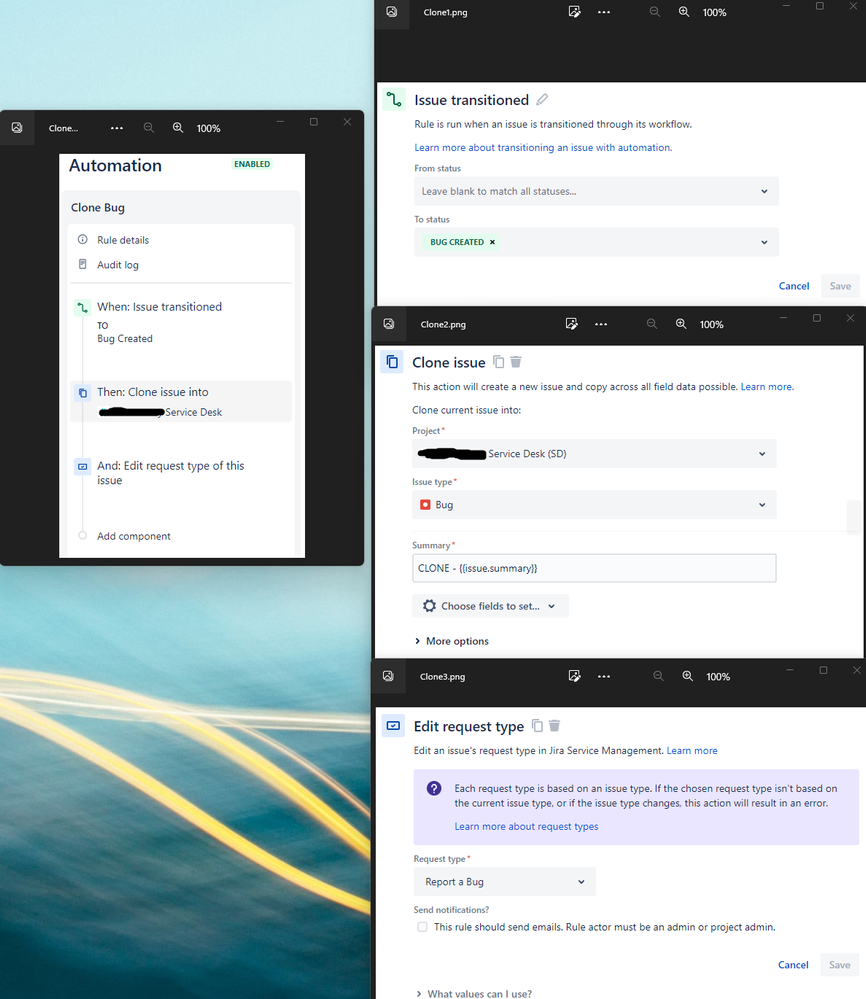Image resolution: width=866 pixels, height=999 pixels.
Task: Click edit image icon in Clone2.png window
Action: (x=572, y=324)
